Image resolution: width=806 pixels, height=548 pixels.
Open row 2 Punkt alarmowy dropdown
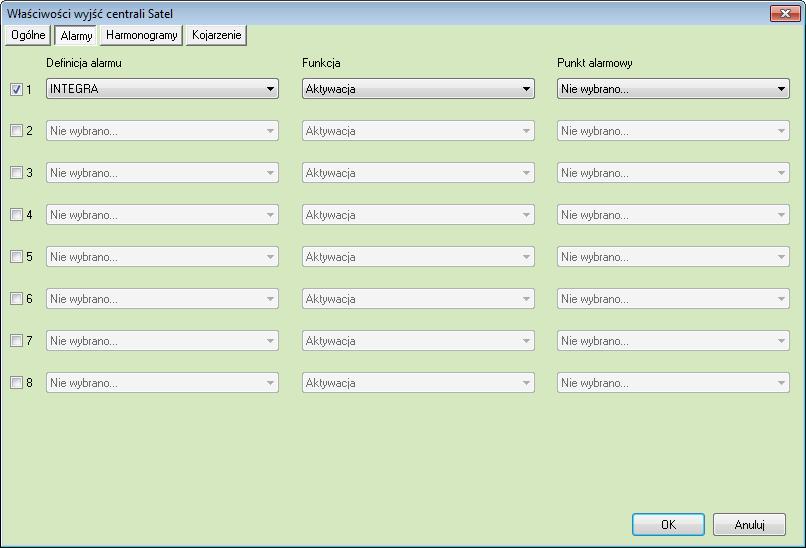click(673, 131)
